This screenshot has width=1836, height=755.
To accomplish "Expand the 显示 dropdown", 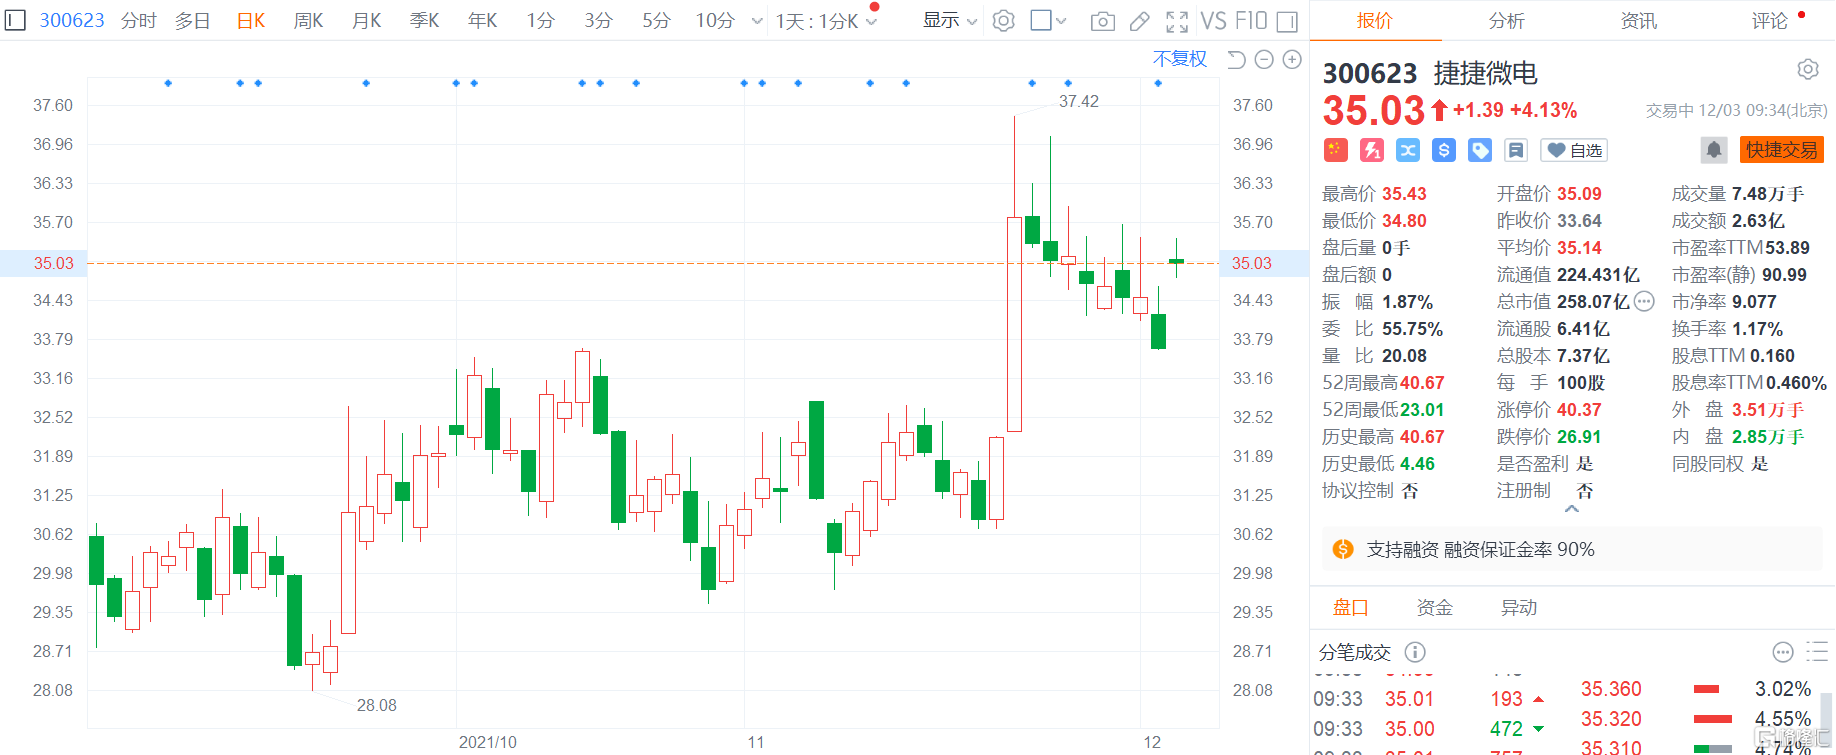I will 949,21.
